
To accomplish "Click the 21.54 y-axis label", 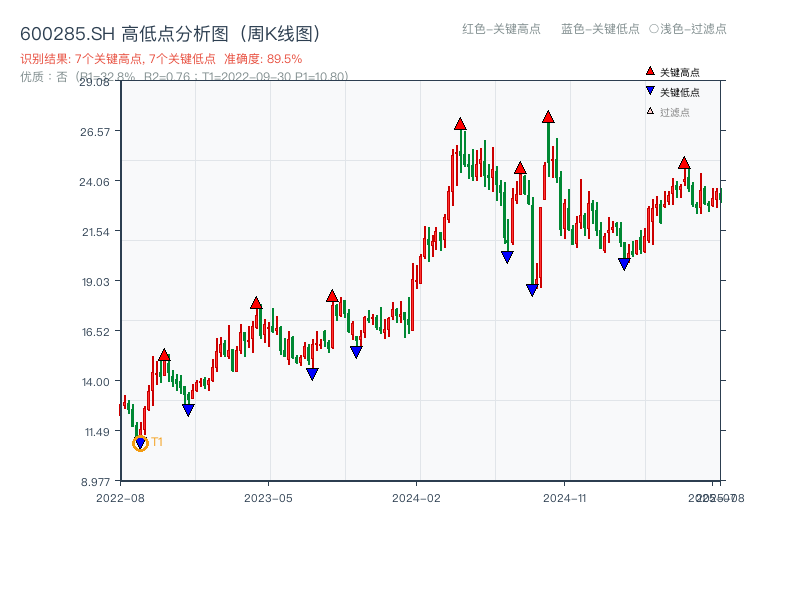I will tap(96, 232).
